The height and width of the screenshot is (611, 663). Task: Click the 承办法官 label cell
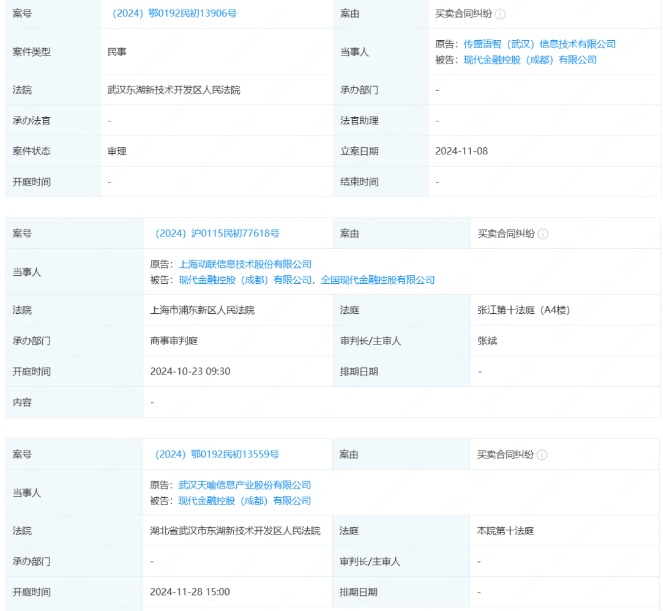pos(53,121)
